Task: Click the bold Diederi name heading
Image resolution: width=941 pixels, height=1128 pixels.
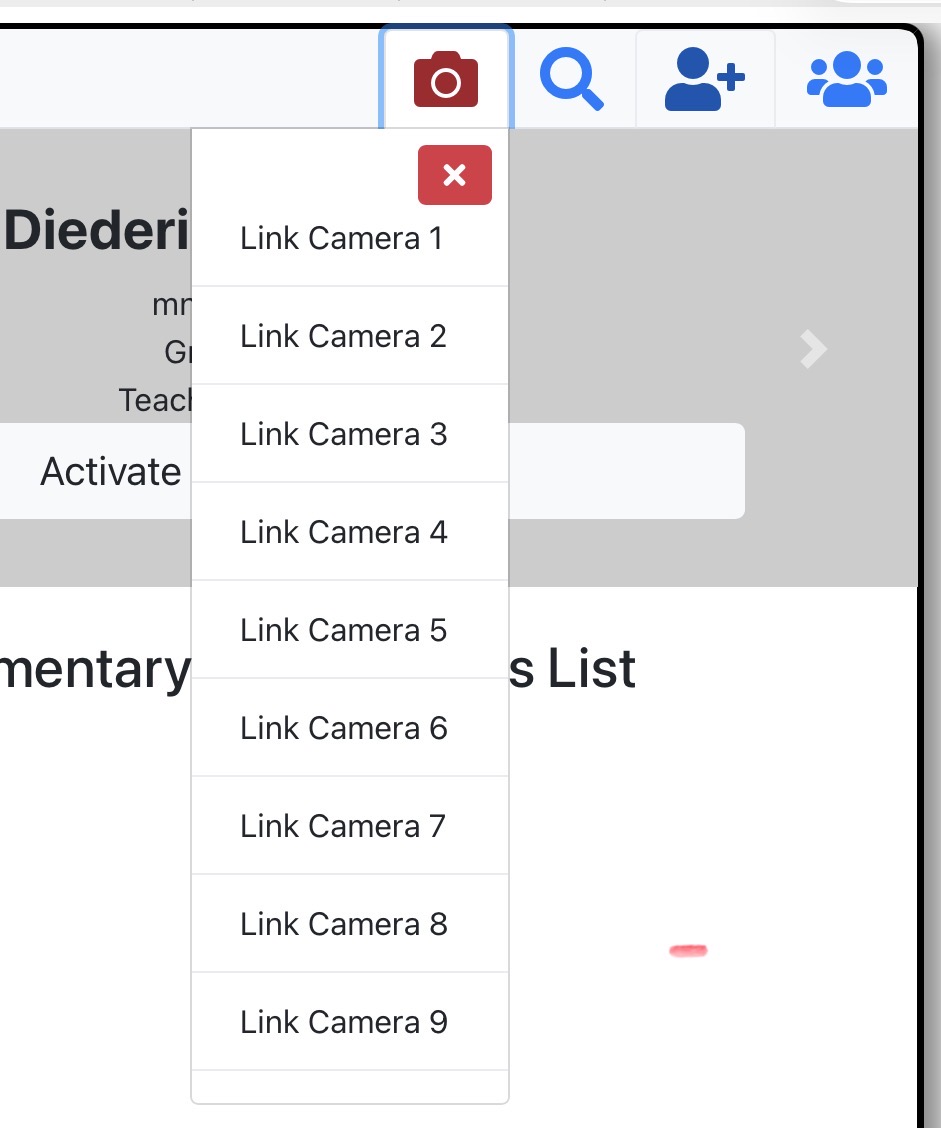Action: click(x=97, y=233)
